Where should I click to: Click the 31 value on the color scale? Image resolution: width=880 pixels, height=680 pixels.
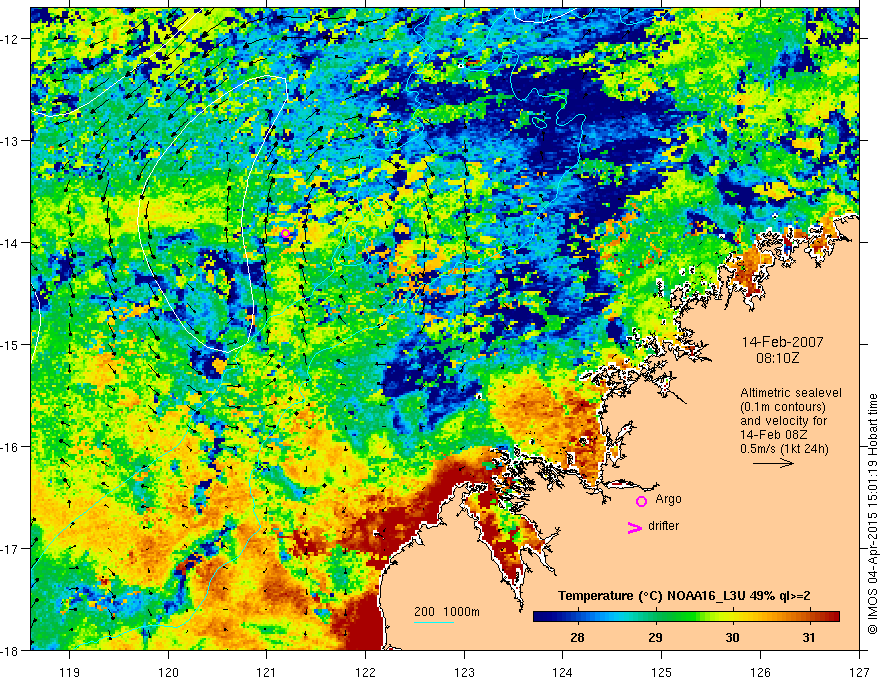(808, 638)
